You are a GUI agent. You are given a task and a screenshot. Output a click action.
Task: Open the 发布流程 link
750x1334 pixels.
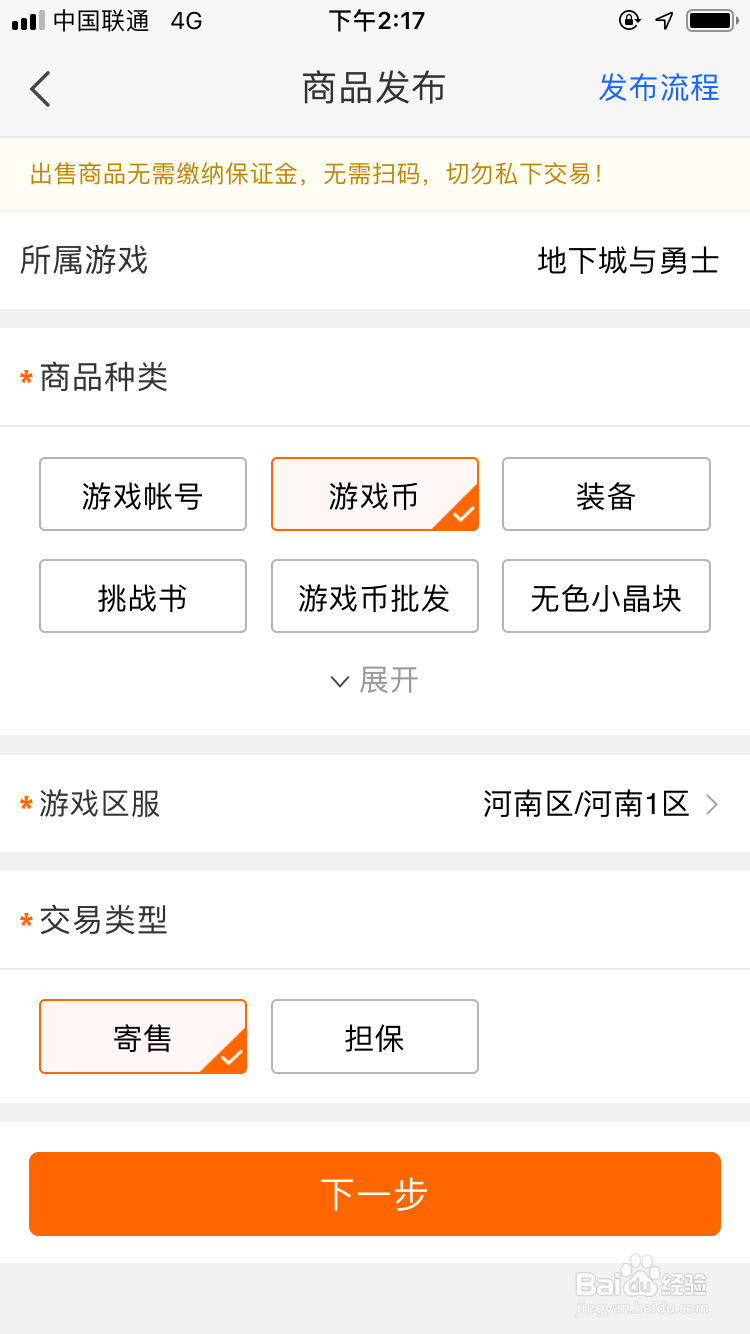(x=658, y=88)
